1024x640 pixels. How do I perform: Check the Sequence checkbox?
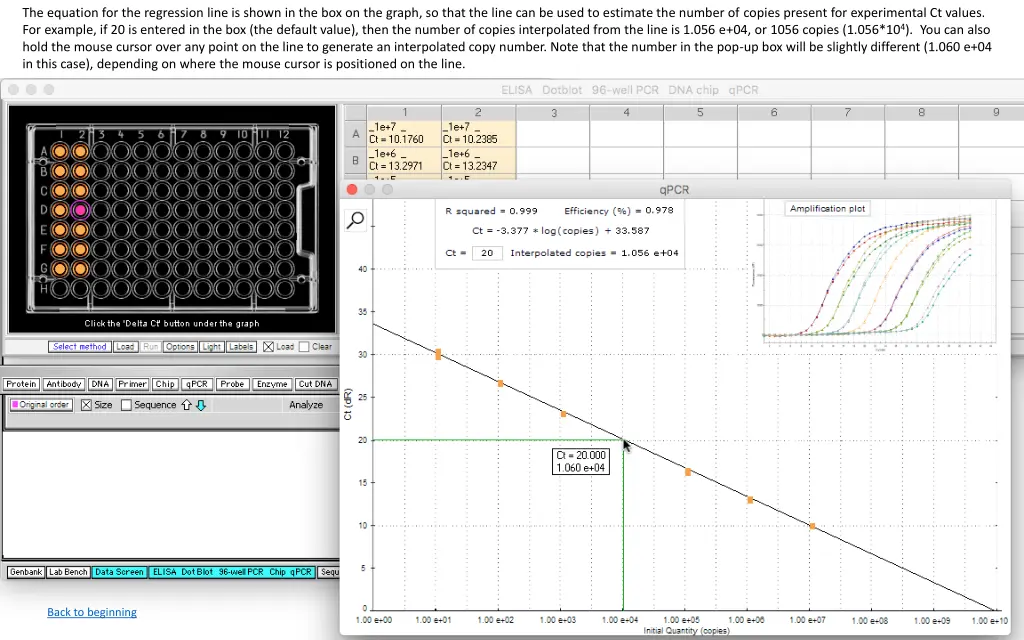(x=126, y=405)
